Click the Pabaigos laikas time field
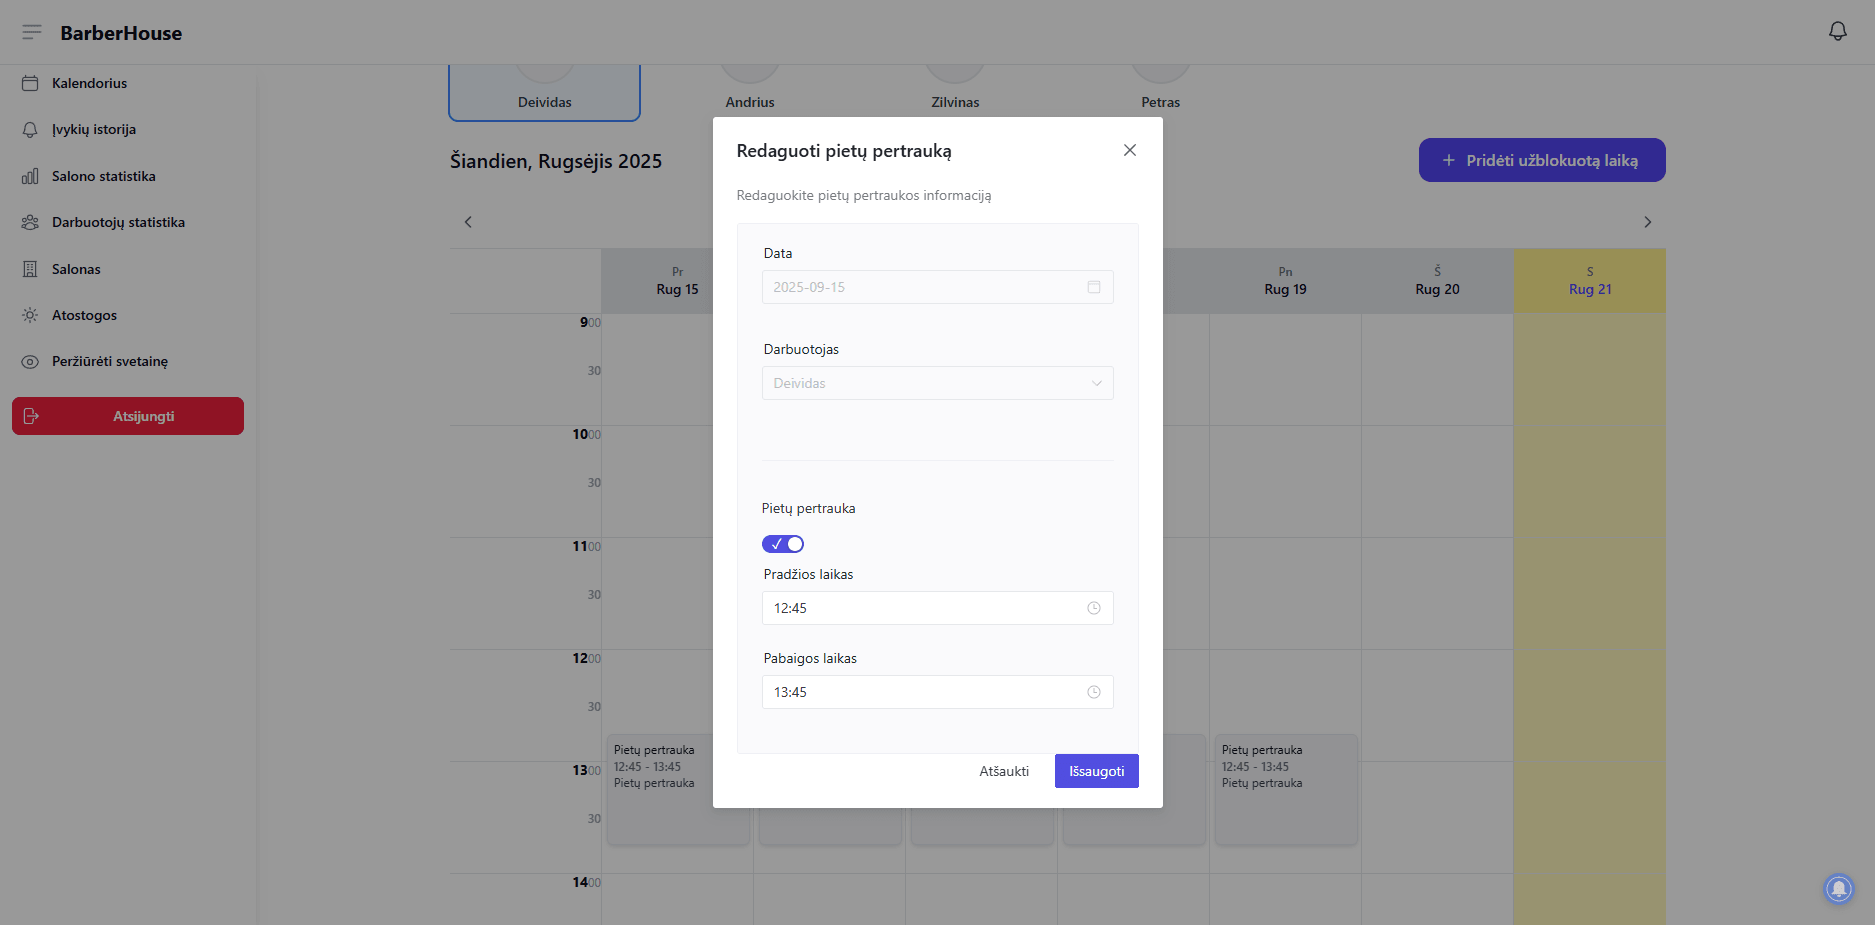This screenshot has width=1875, height=925. pos(925,692)
